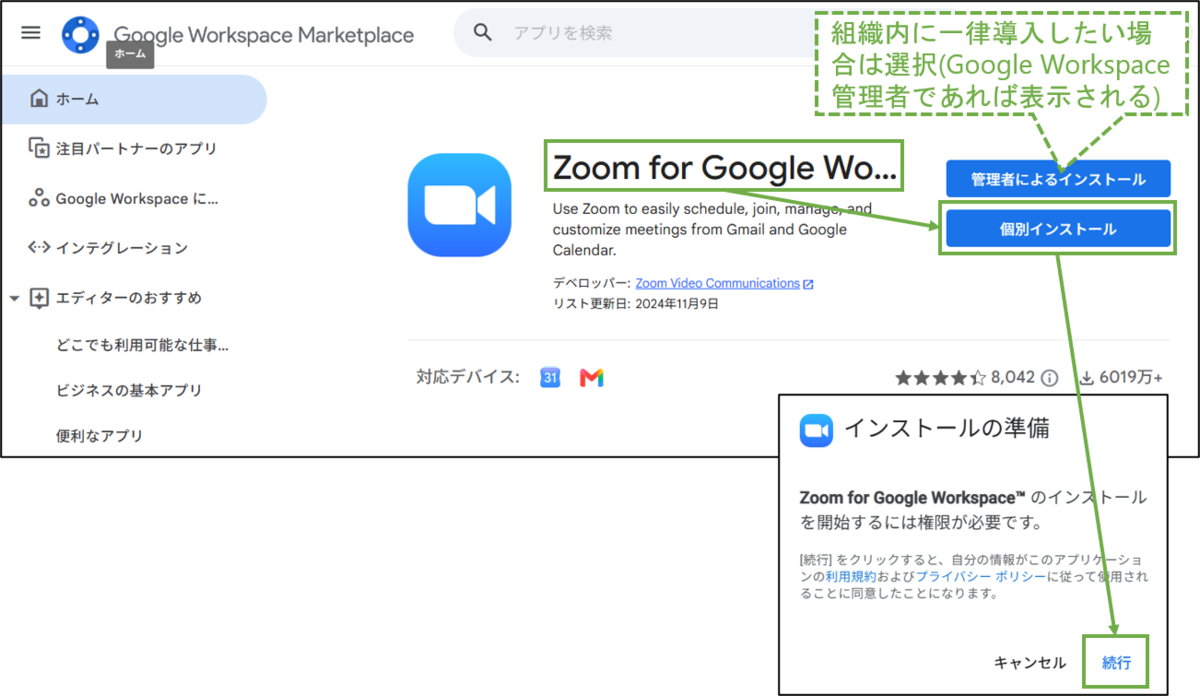Click the リスト更新日: 2024年11月9日 text

(x=635, y=304)
